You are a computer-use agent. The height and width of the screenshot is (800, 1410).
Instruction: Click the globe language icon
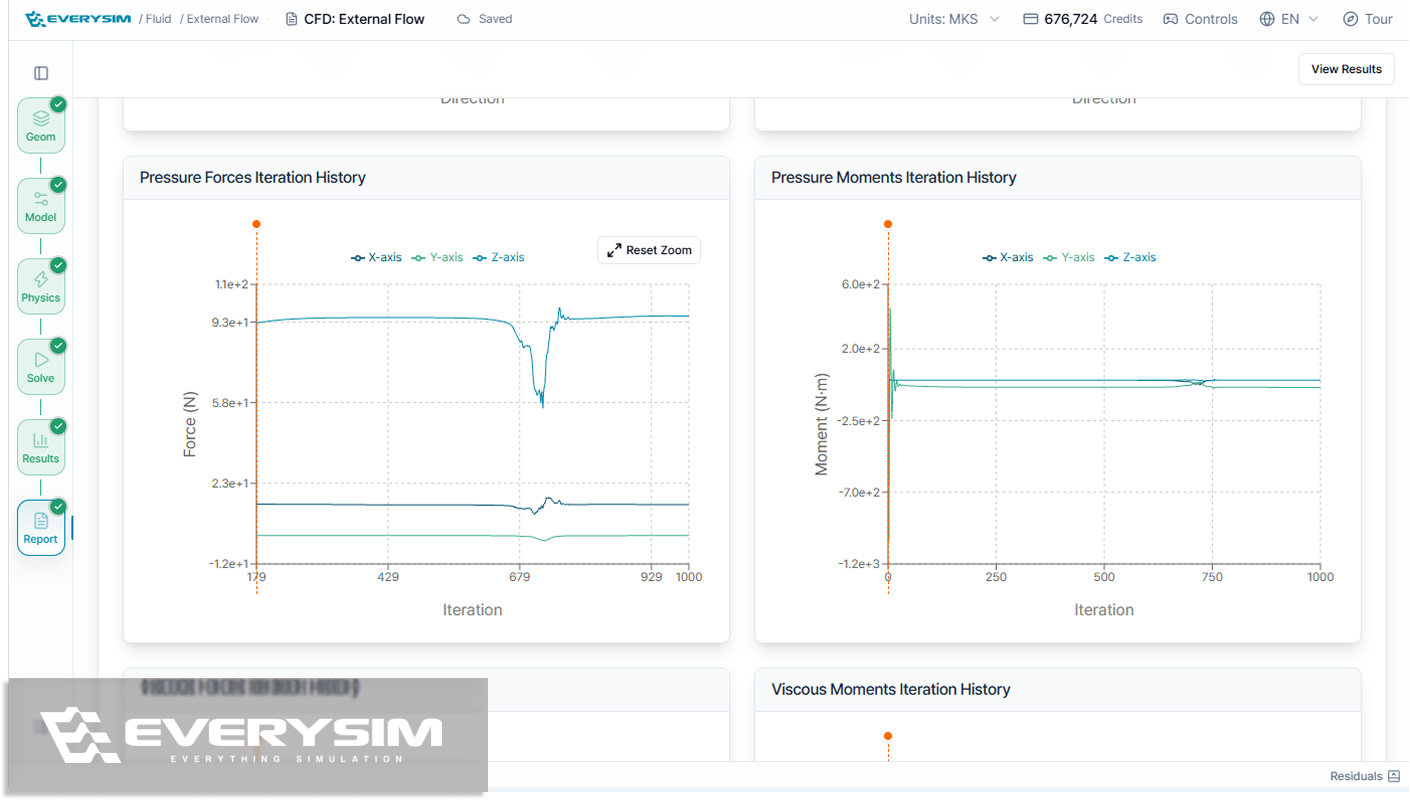(x=1267, y=19)
